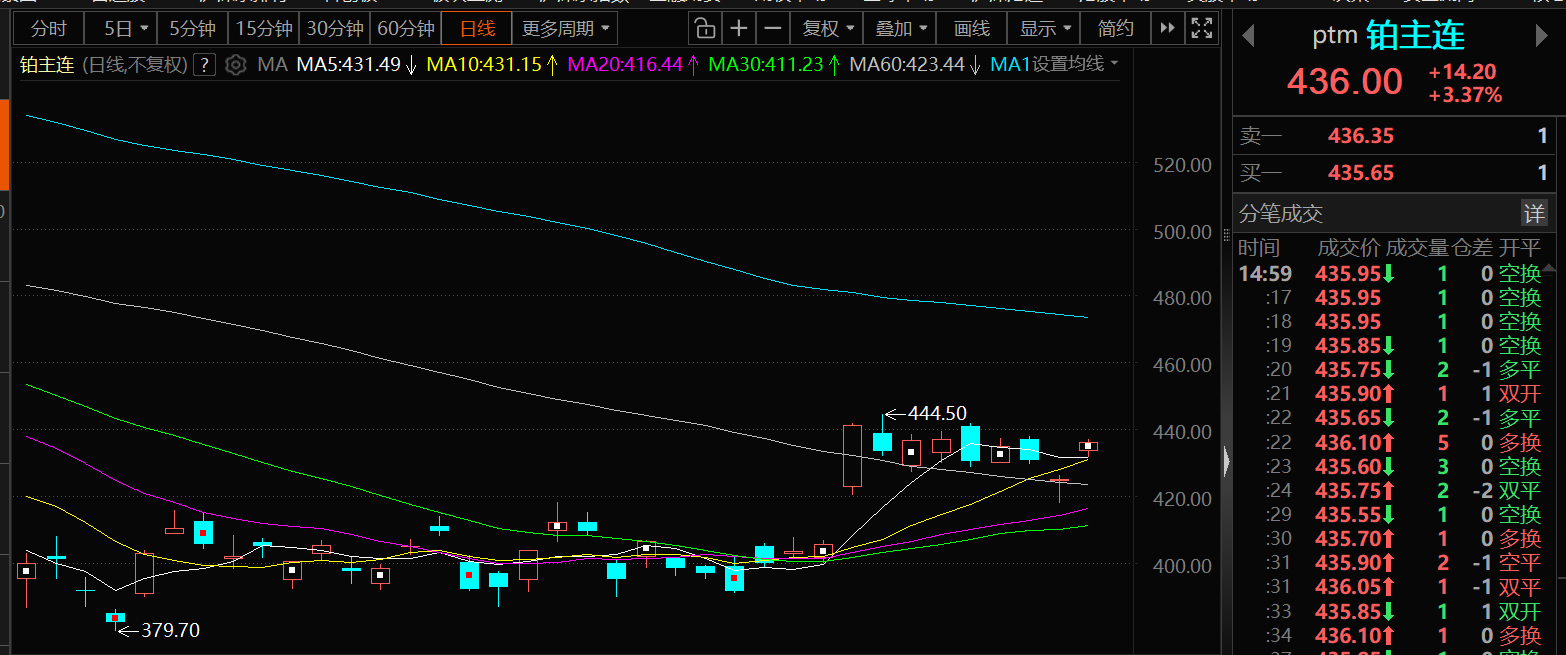
Task: Click the 480.00 axis label
Action: tap(1183, 298)
